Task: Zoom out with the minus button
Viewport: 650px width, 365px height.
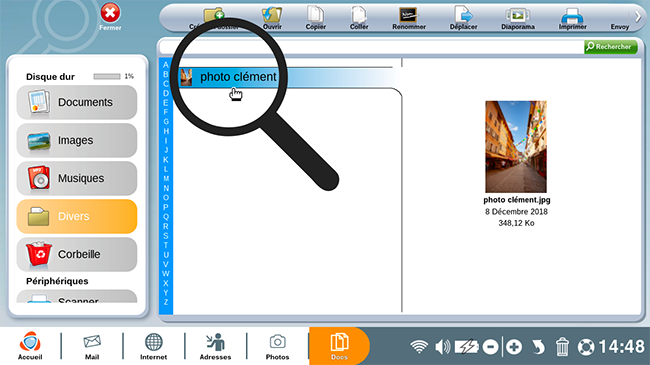Action: (x=490, y=347)
